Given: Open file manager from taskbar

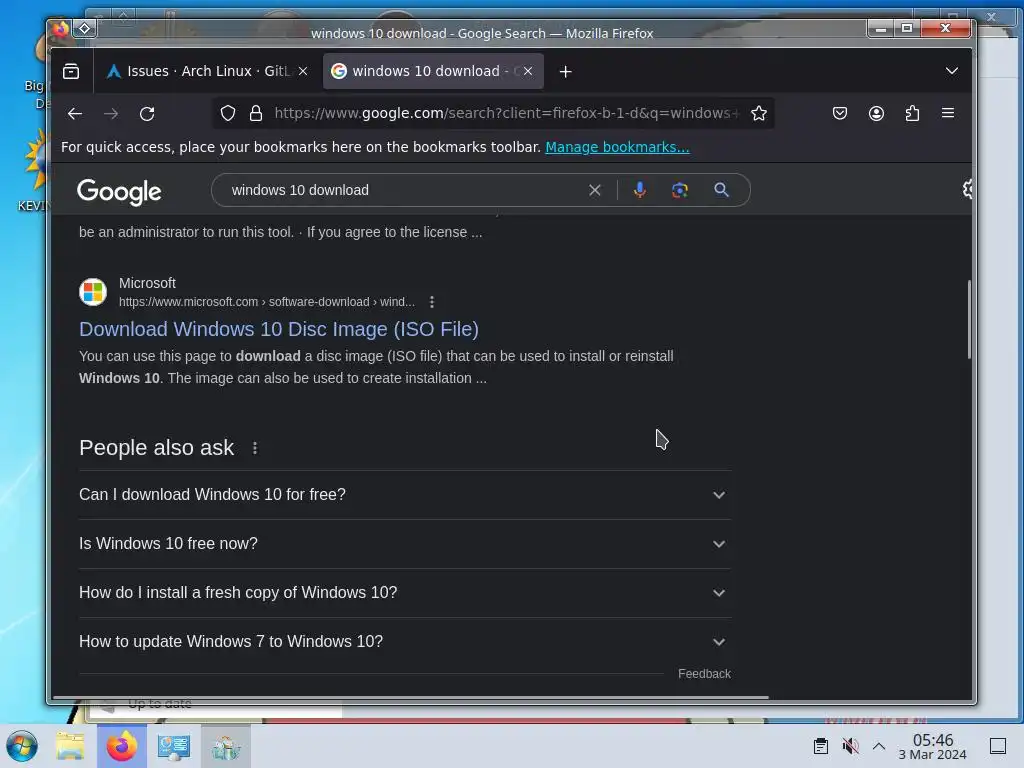Looking at the screenshot, I should (x=70, y=746).
